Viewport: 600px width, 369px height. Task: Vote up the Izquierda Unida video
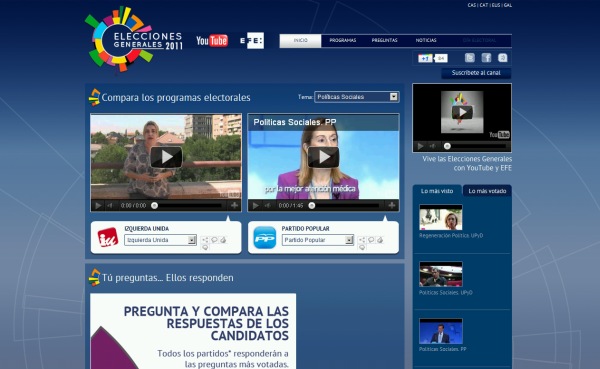[x=223, y=240]
